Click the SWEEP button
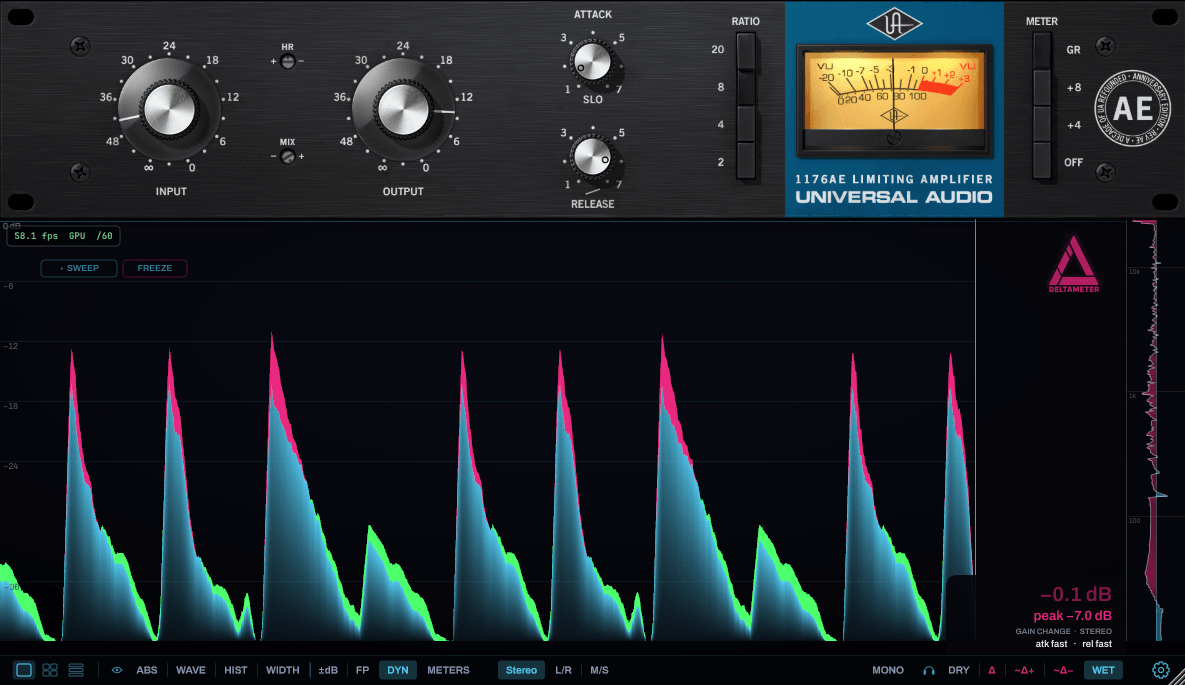This screenshot has height=685, width=1185. coord(79,268)
